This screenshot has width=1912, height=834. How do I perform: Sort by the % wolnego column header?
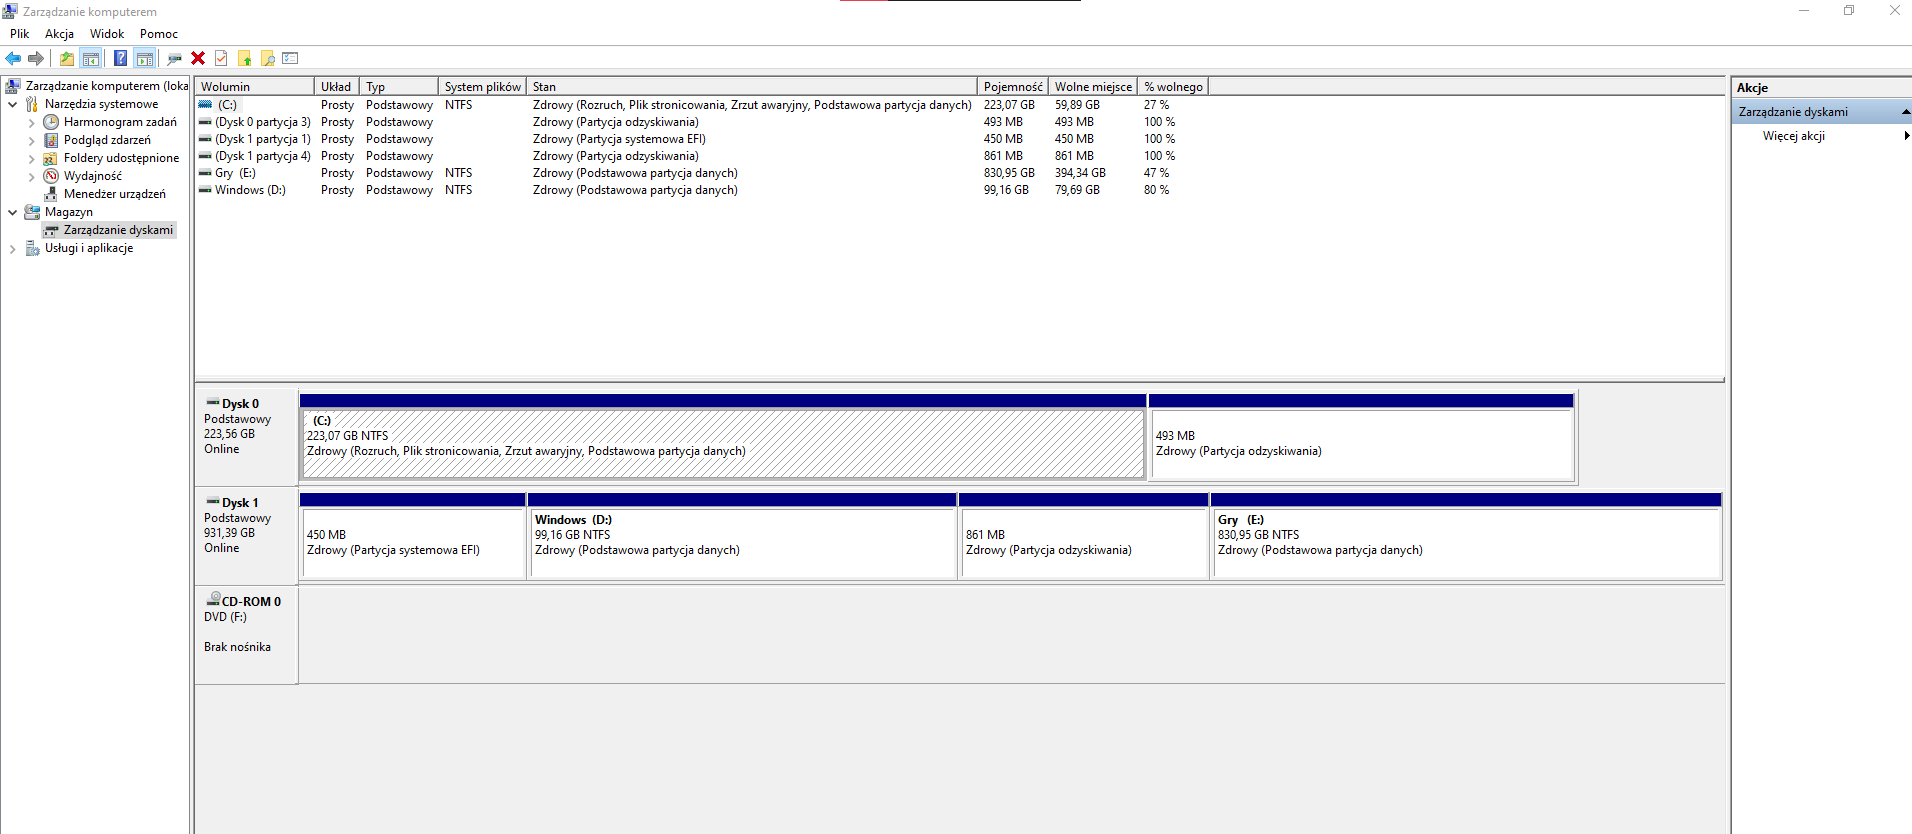(1173, 87)
